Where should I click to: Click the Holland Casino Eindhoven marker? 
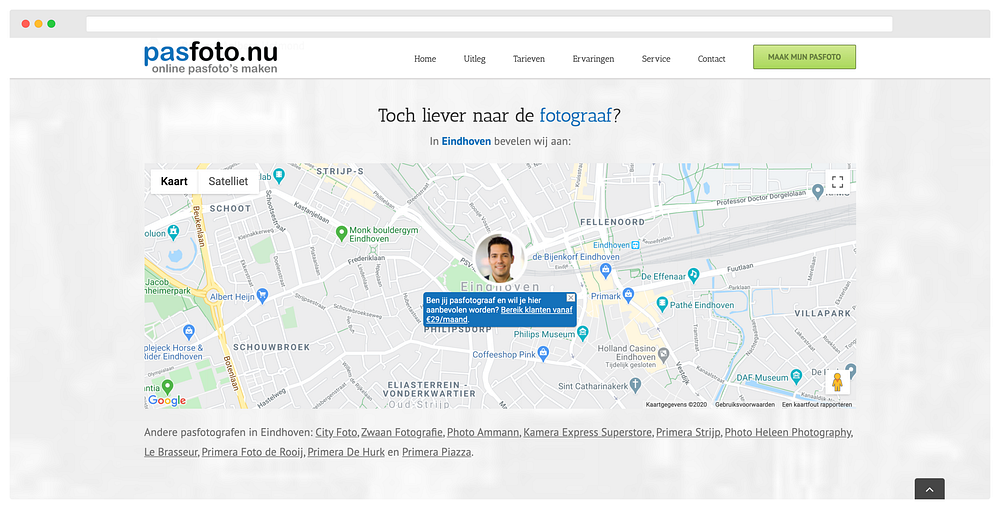(x=663, y=353)
